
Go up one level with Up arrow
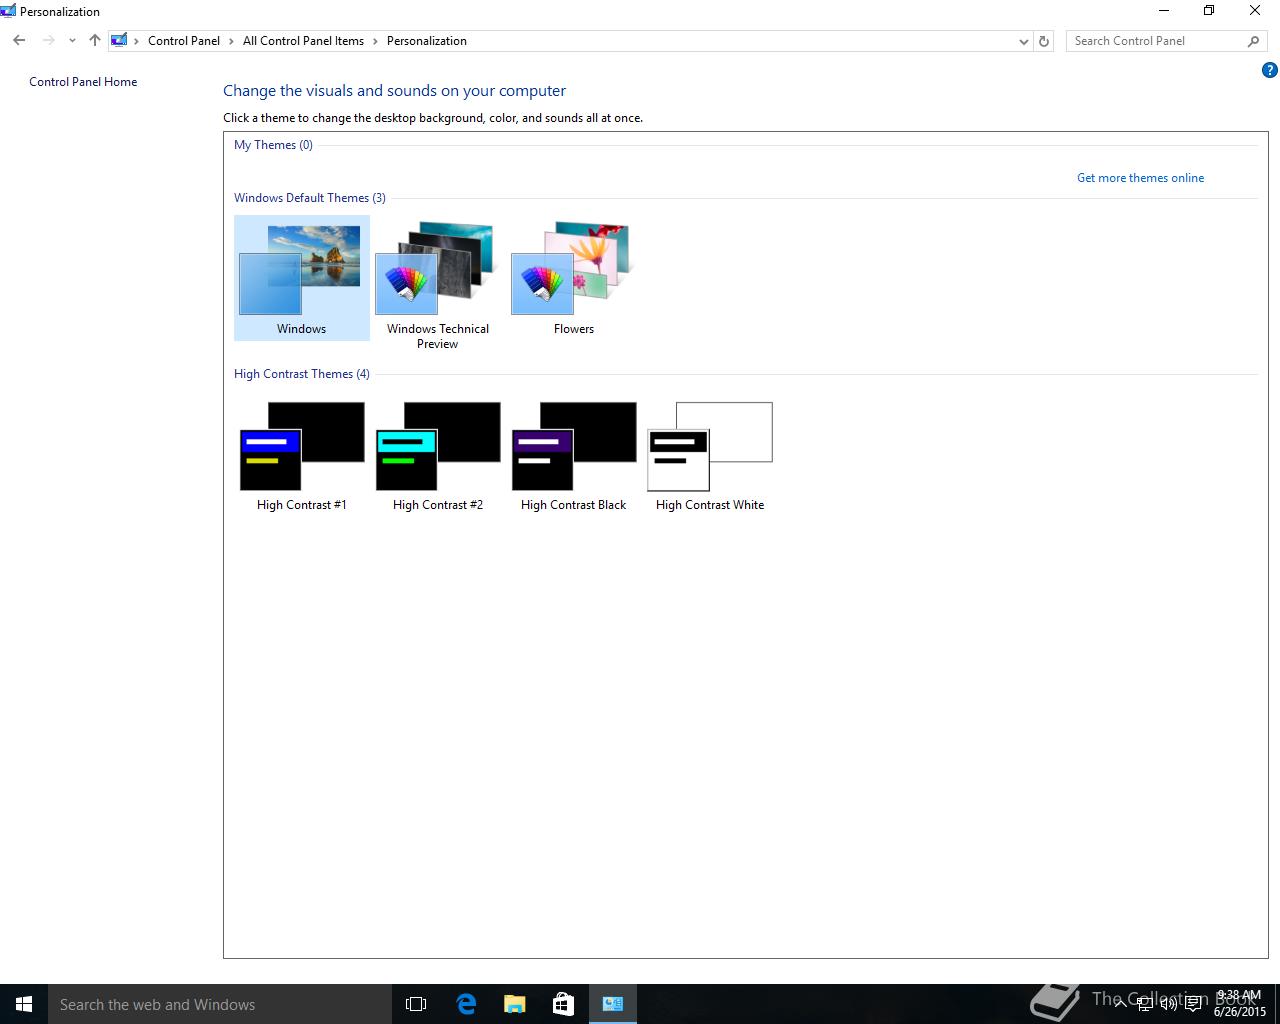click(x=95, y=41)
